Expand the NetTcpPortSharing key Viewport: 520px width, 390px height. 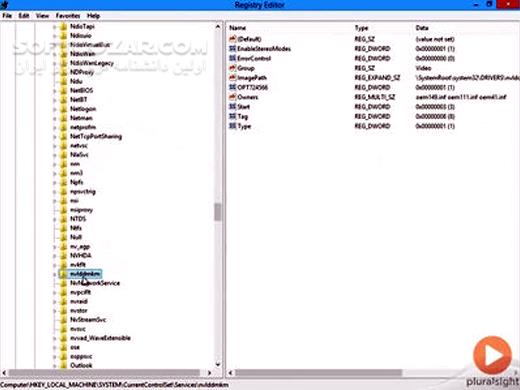coord(55,136)
